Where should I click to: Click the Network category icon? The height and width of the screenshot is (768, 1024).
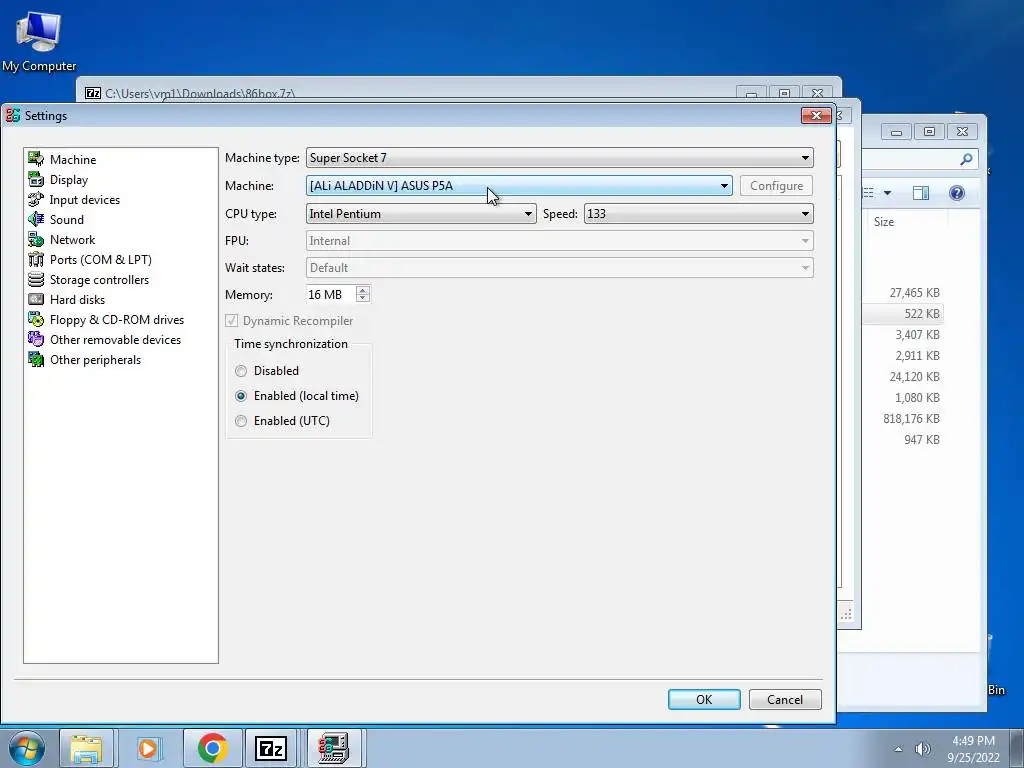[36, 240]
